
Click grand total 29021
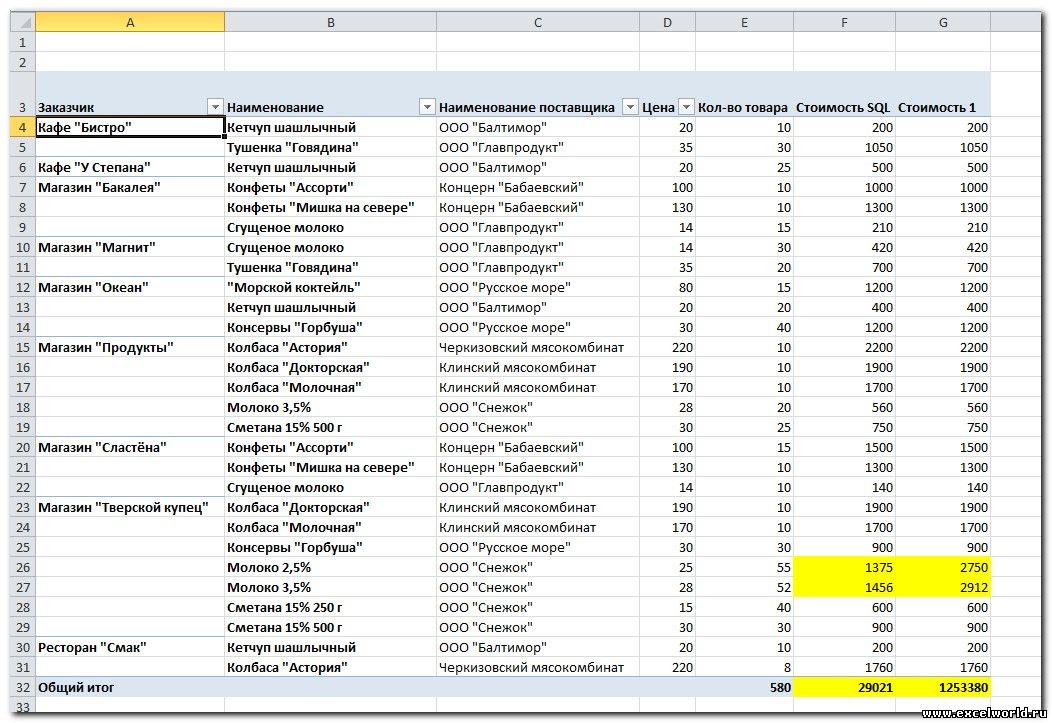coord(844,687)
